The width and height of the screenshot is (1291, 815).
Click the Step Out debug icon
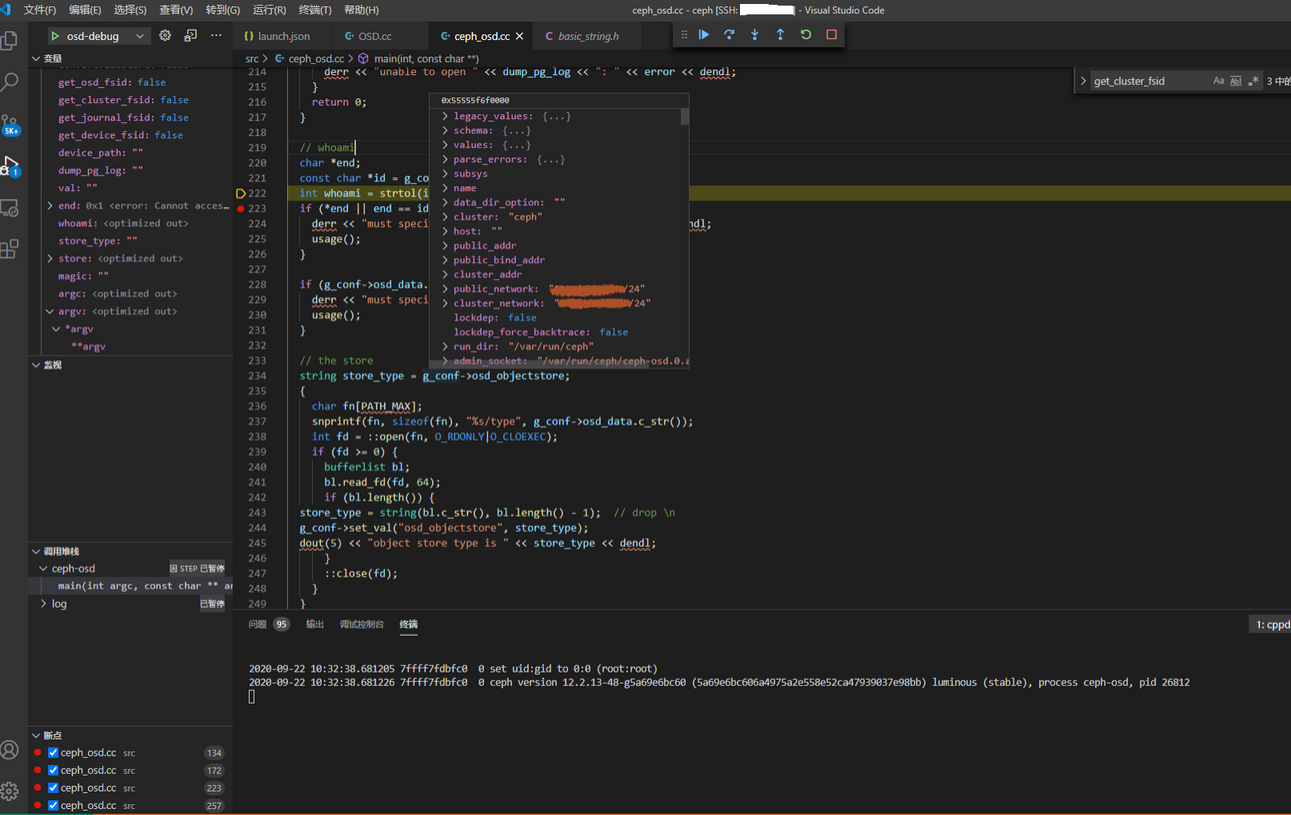tap(780, 35)
